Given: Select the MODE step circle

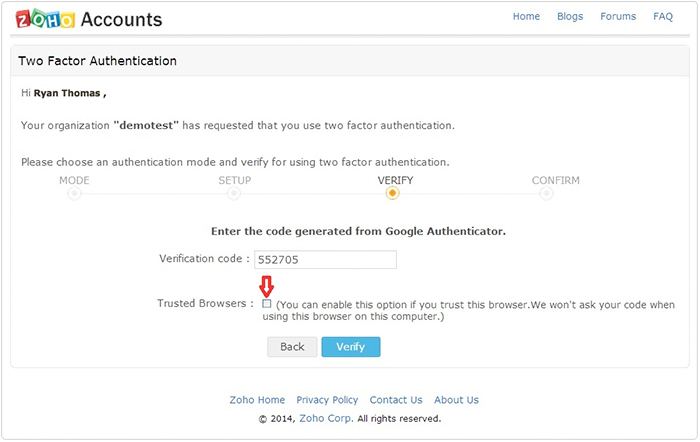Looking at the screenshot, I should (74, 193).
